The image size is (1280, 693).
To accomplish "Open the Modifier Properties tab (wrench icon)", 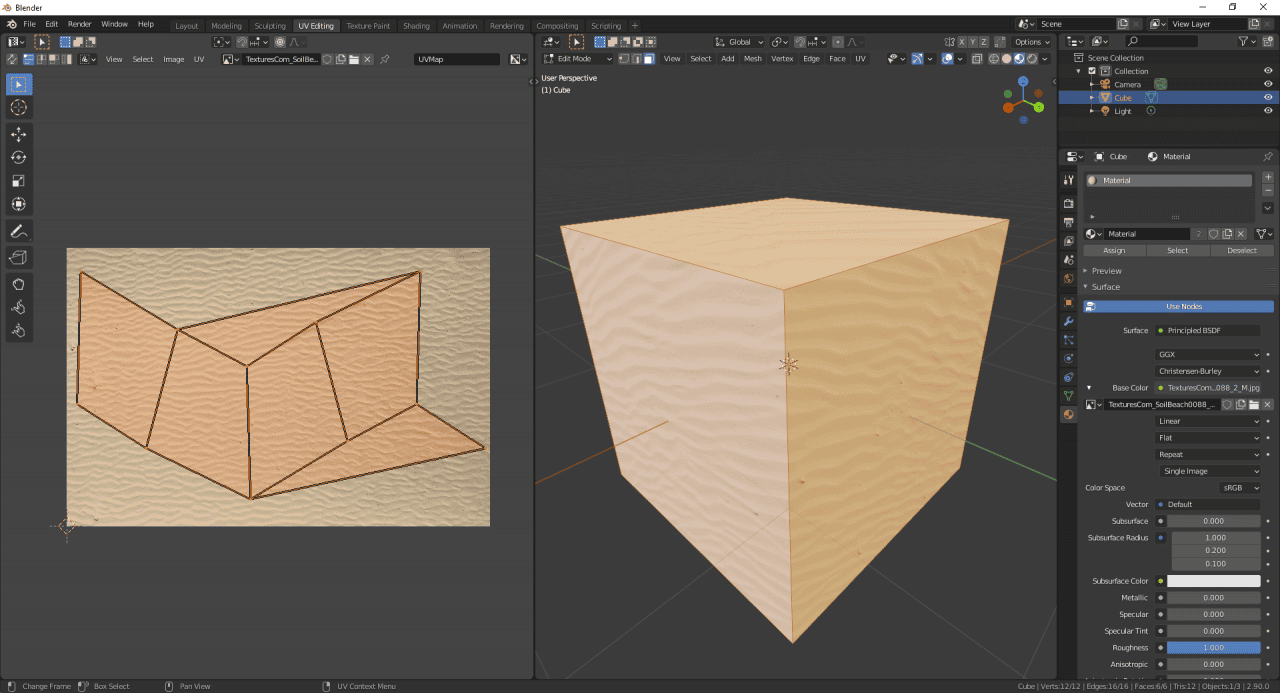I will pyautogui.click(x=1067, y=320).
